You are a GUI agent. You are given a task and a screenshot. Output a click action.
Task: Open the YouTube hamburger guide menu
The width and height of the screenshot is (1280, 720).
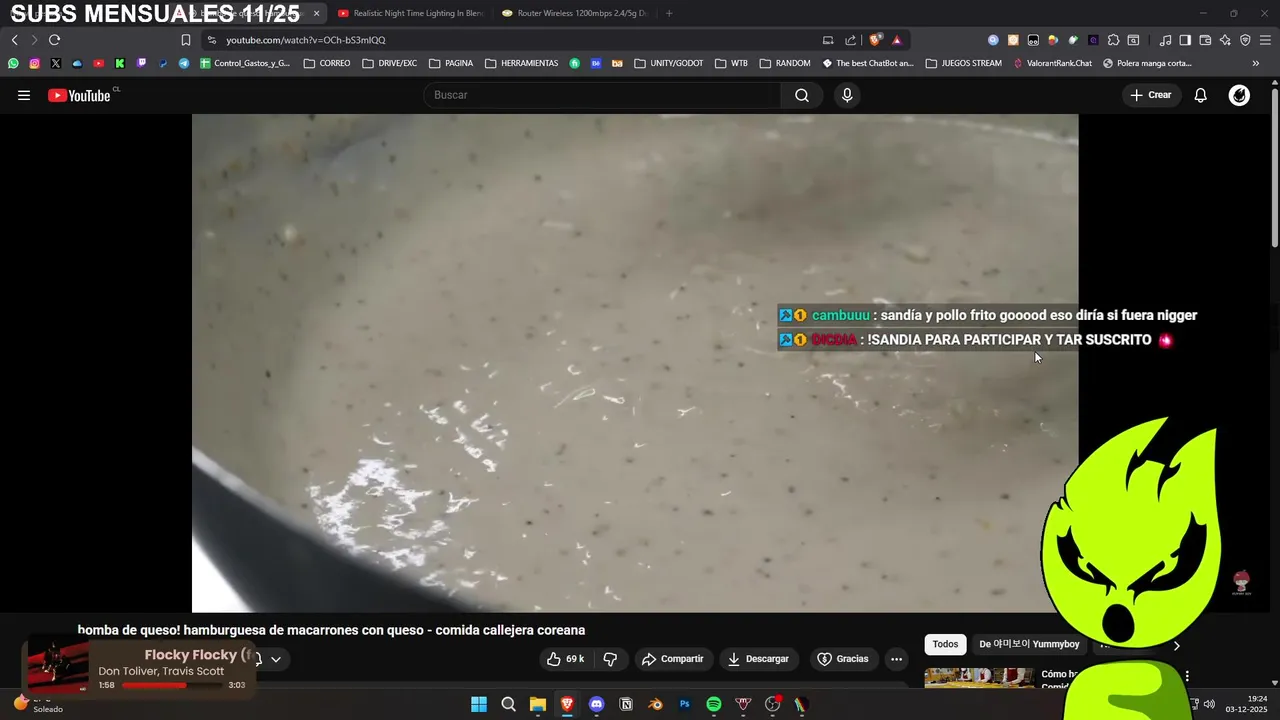24,95
